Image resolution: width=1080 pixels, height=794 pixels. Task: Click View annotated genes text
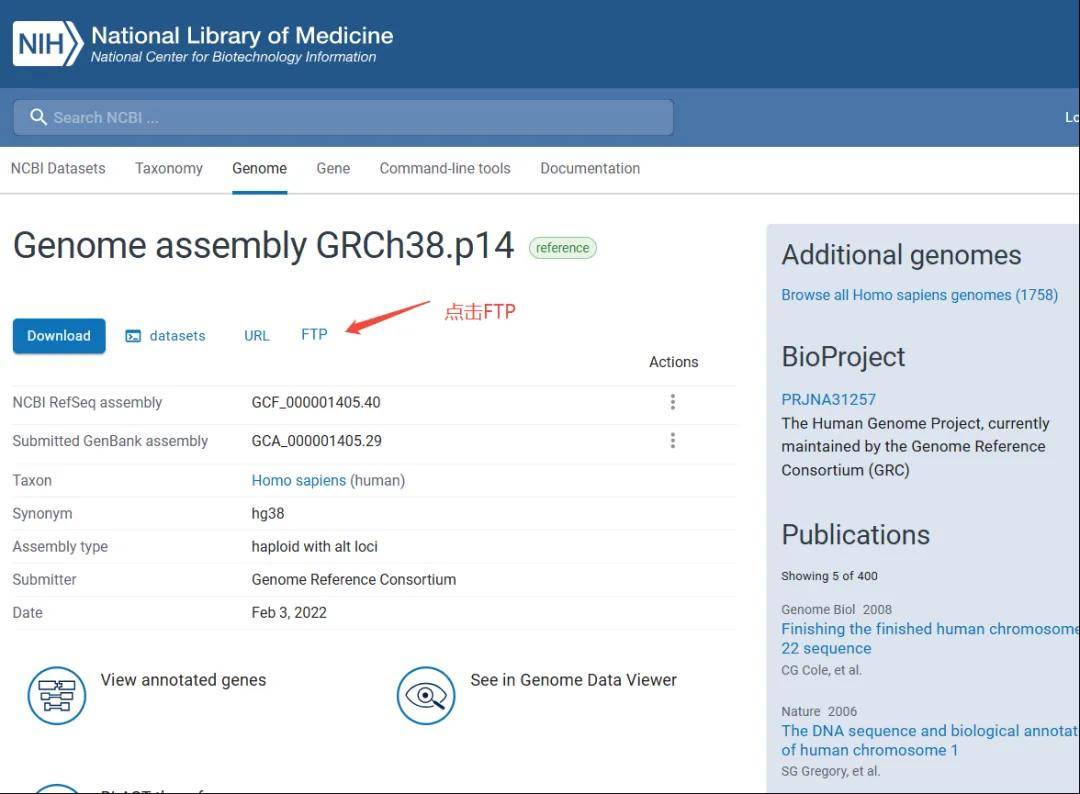(x=183, y=680)
